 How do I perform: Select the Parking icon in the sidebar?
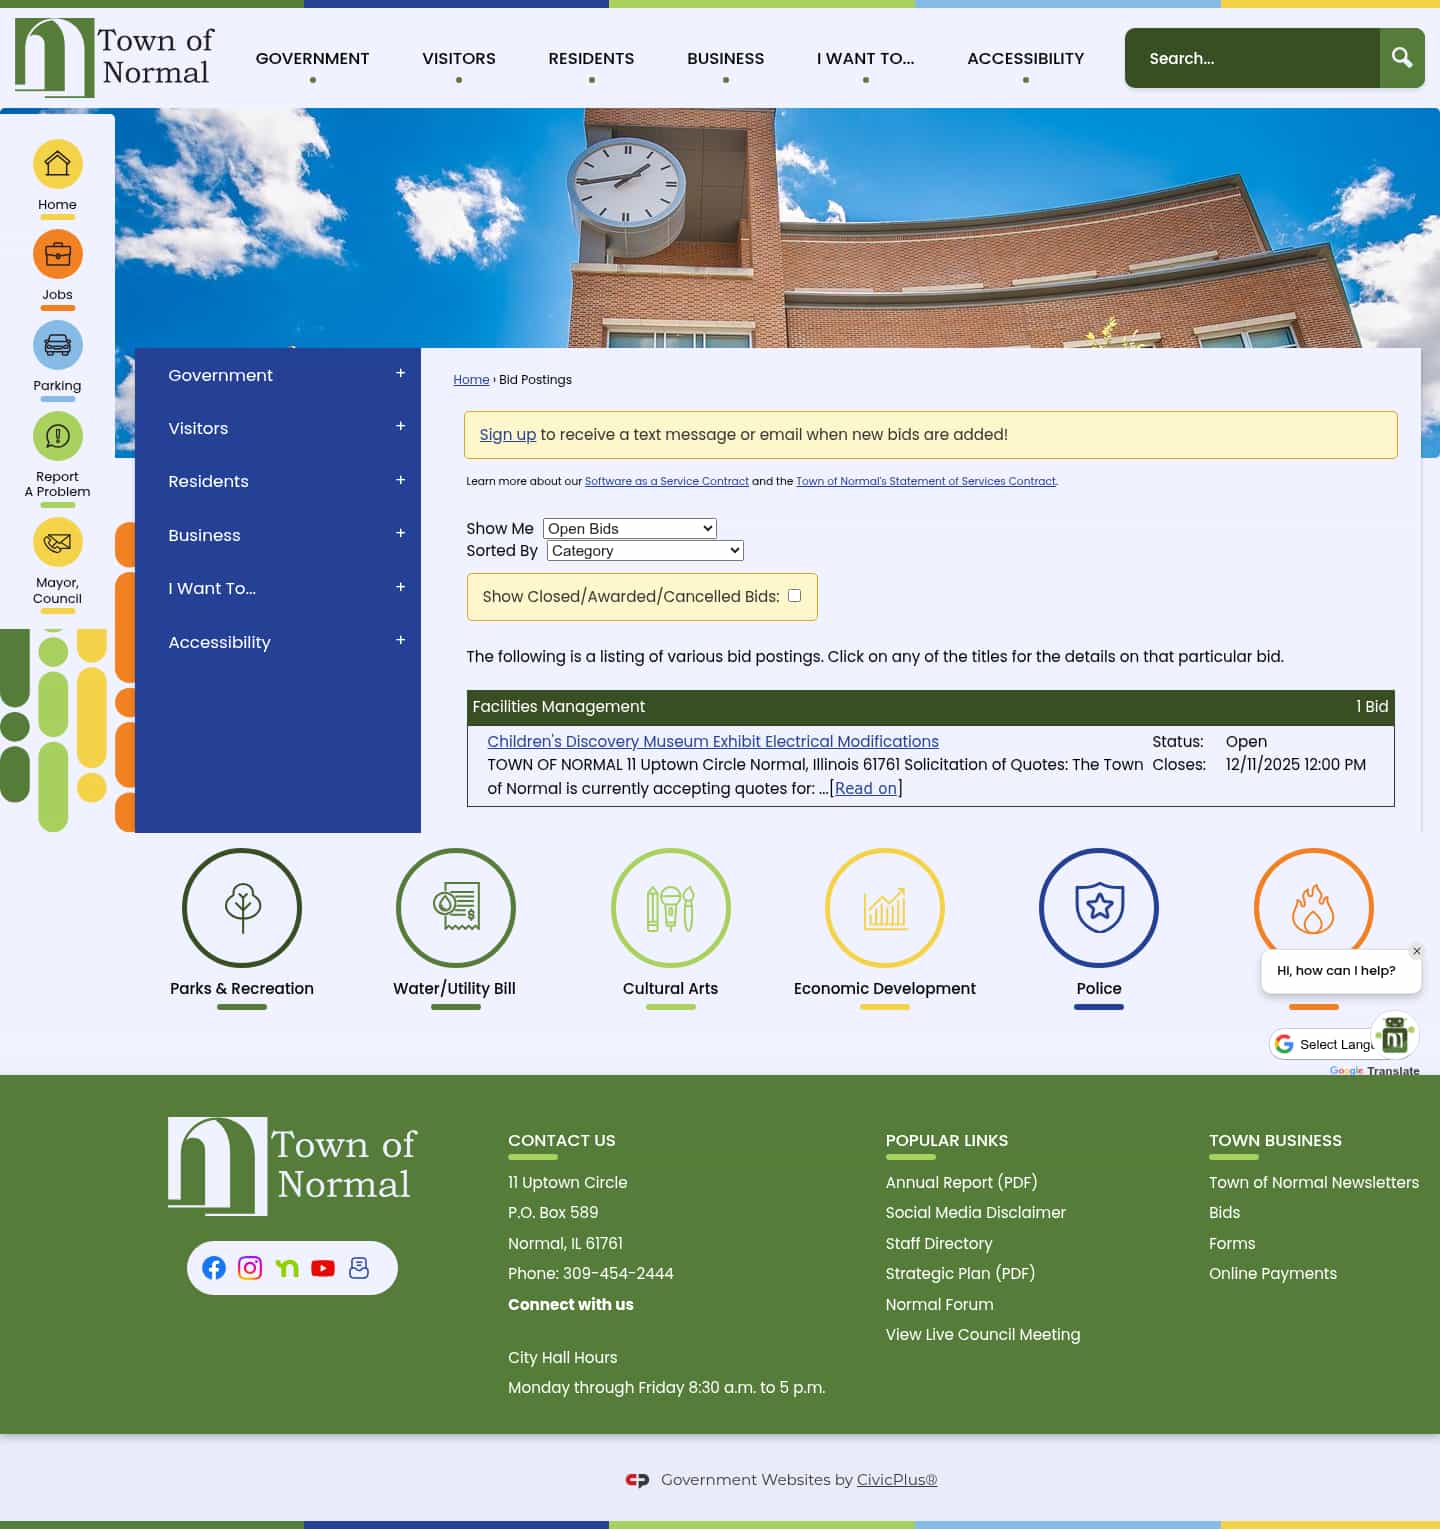[57, 346]
